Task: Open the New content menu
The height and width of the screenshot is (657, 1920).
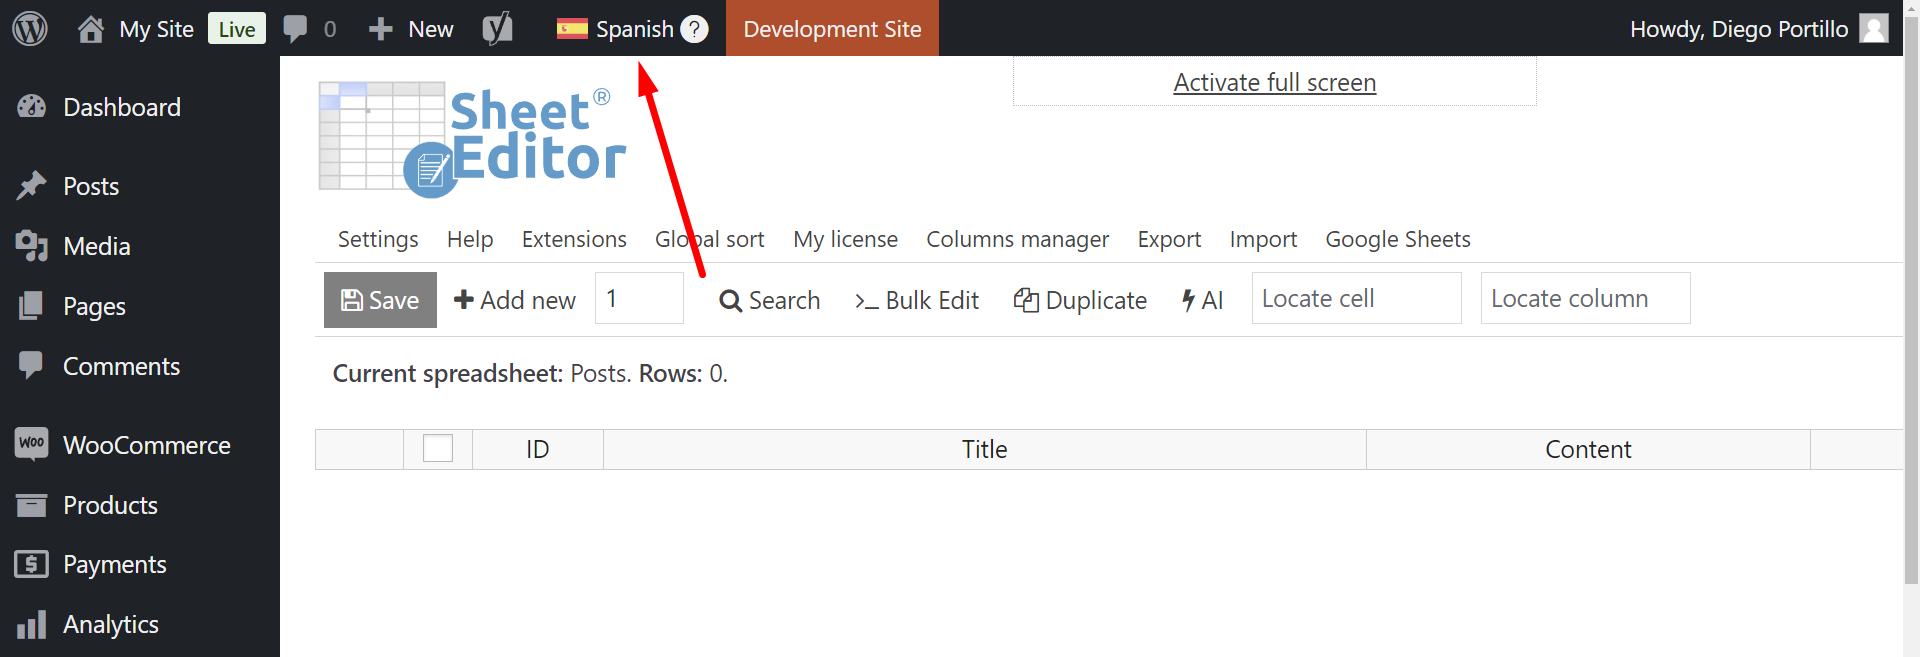Action: point(411,29)
